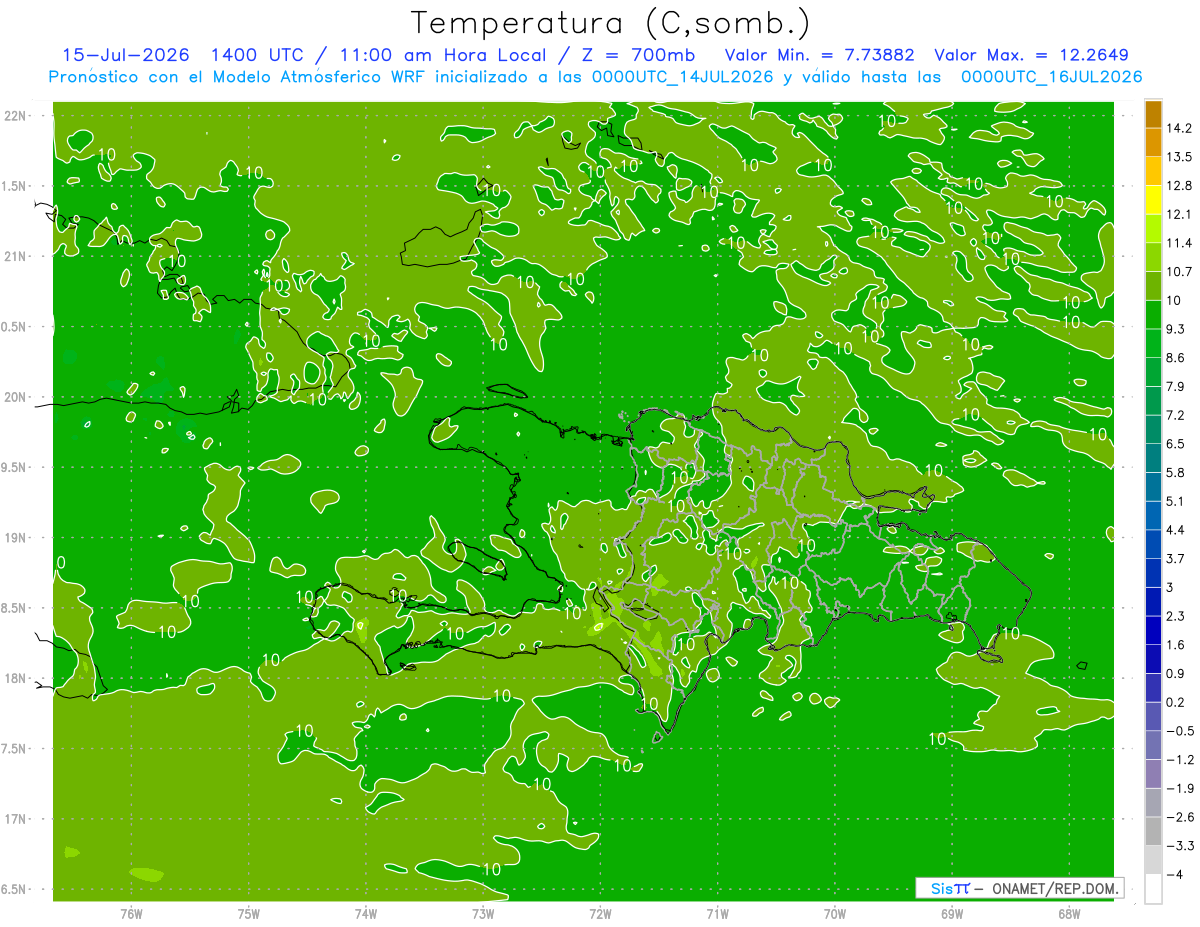Click the '74W' longitude label
The image size is (1200, 927).
coord(366,913)
